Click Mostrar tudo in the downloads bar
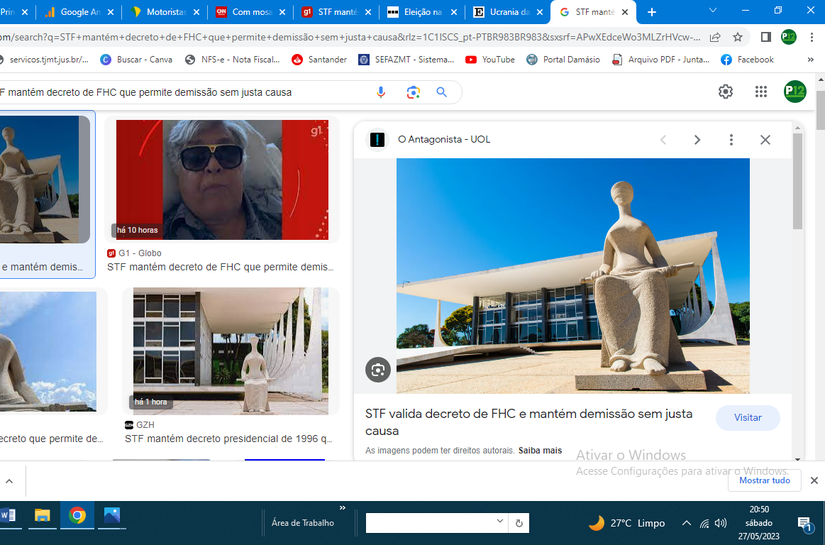This screenshot has width=825, height=545. point(764,480)
